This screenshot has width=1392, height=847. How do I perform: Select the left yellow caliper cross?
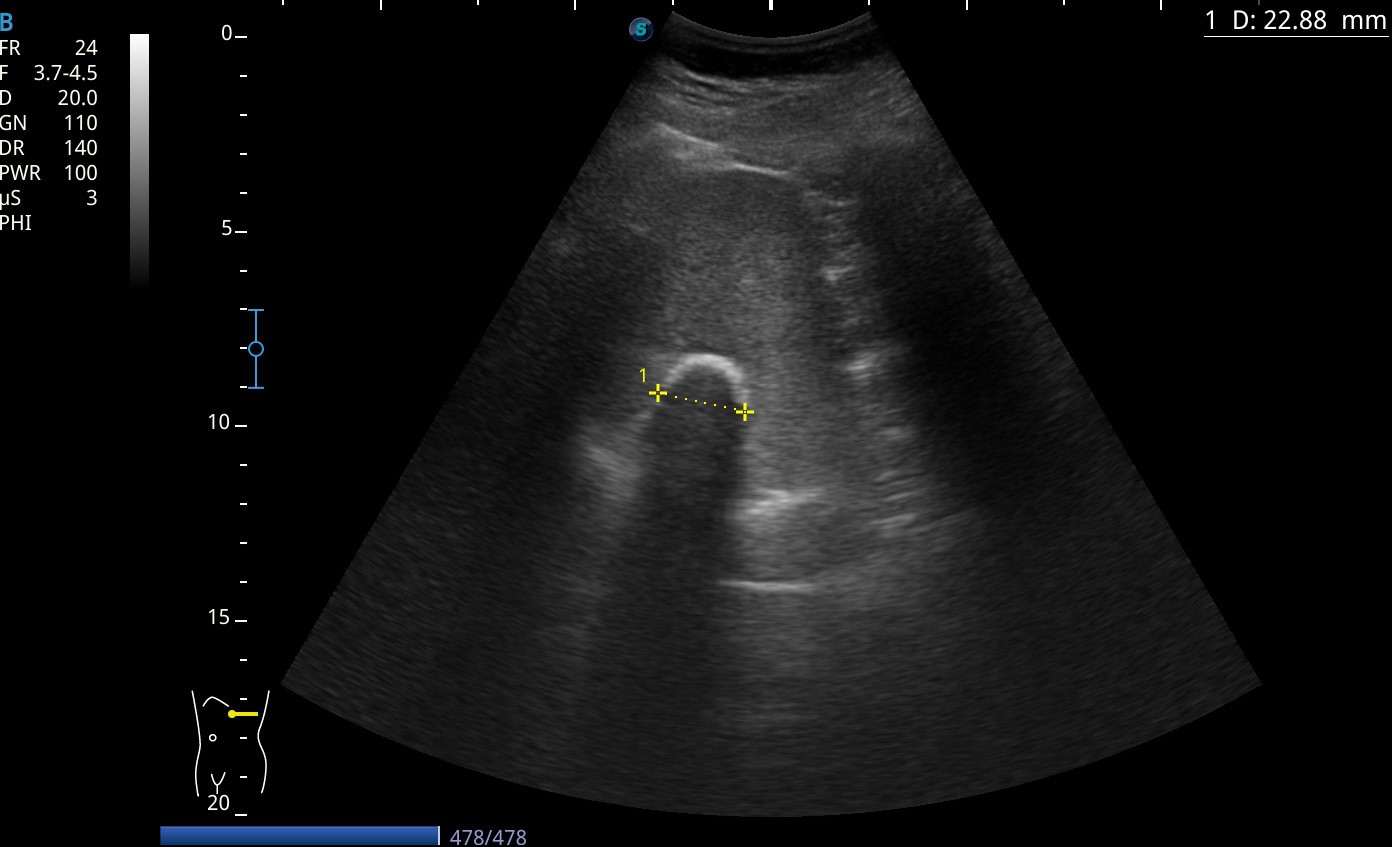point(657,393)
